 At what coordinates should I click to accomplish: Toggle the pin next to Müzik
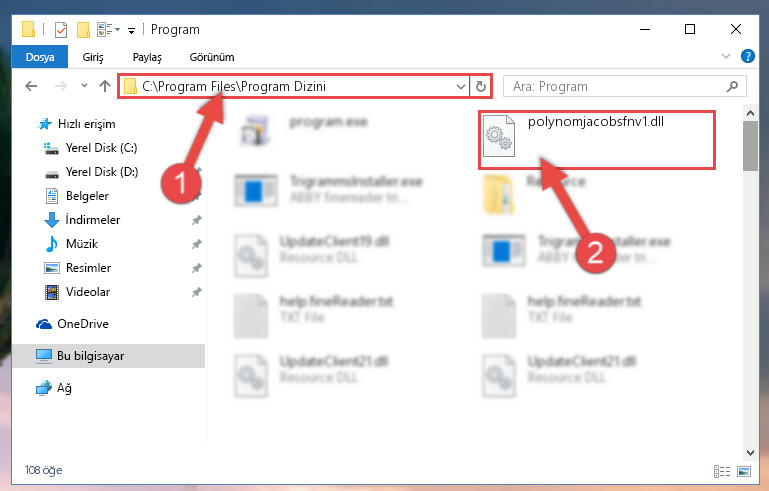coord(196,244)
